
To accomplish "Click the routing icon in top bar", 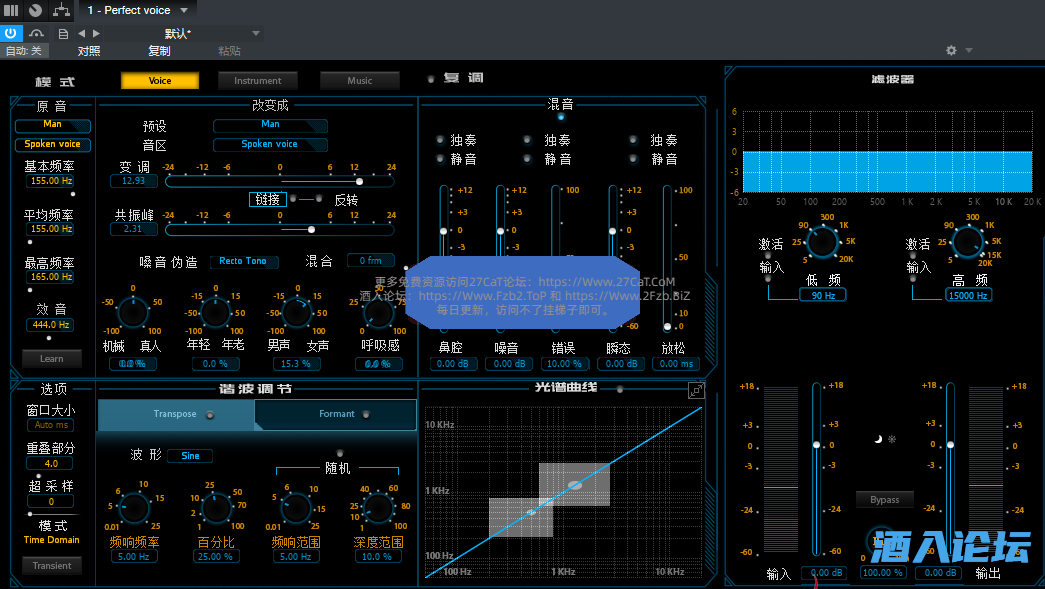I will click(x=62, y=10).
